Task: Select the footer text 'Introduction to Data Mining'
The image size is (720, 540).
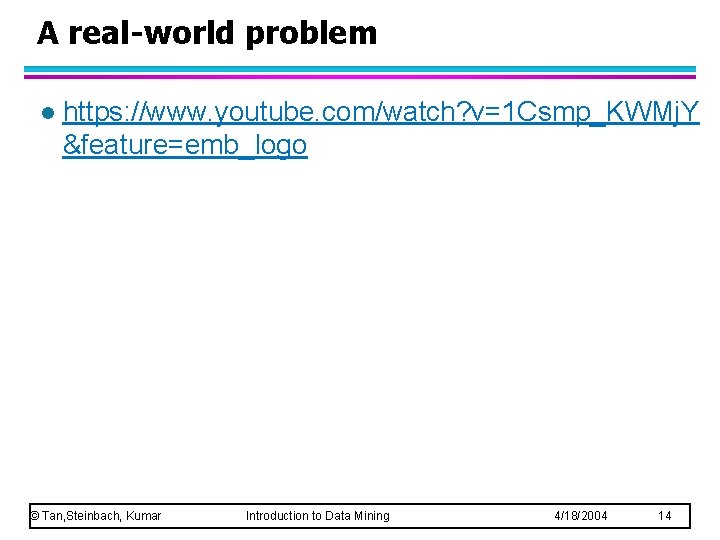Action: 318,516
